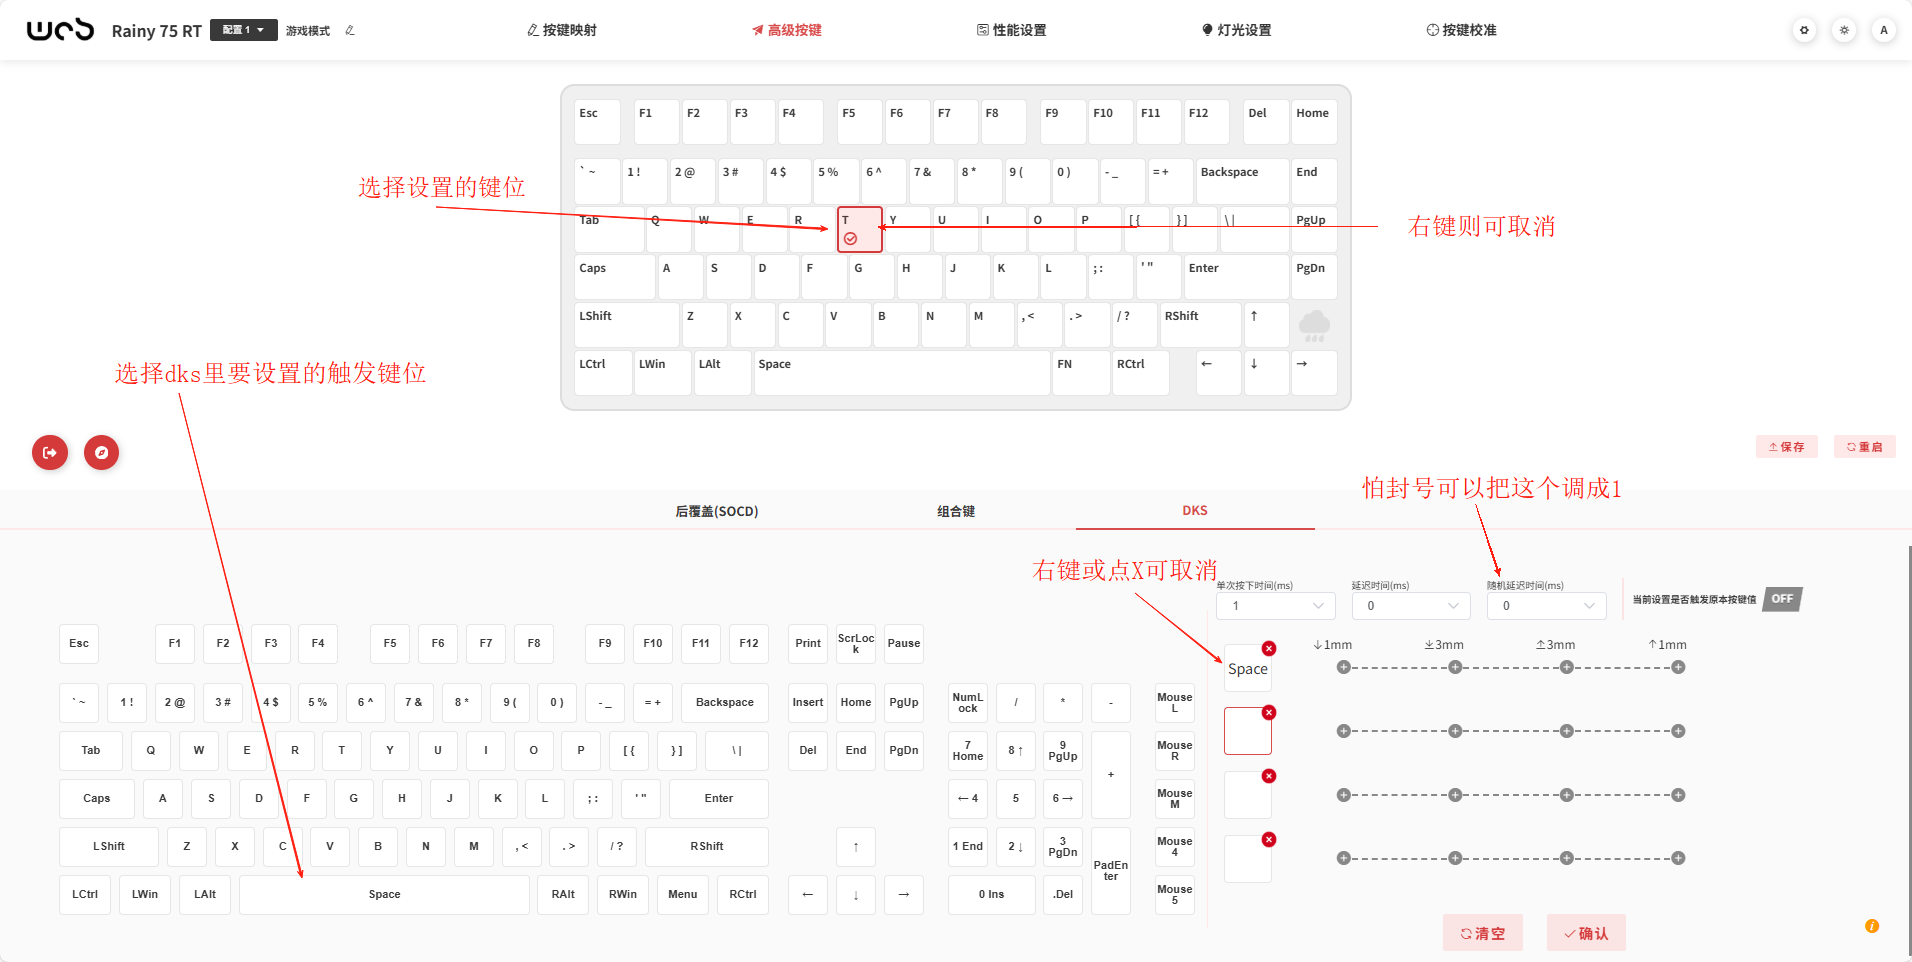This screenshot has width=1912, height=962.
Task: Click the 确认 confirm button
Action: coord(1586,933)
